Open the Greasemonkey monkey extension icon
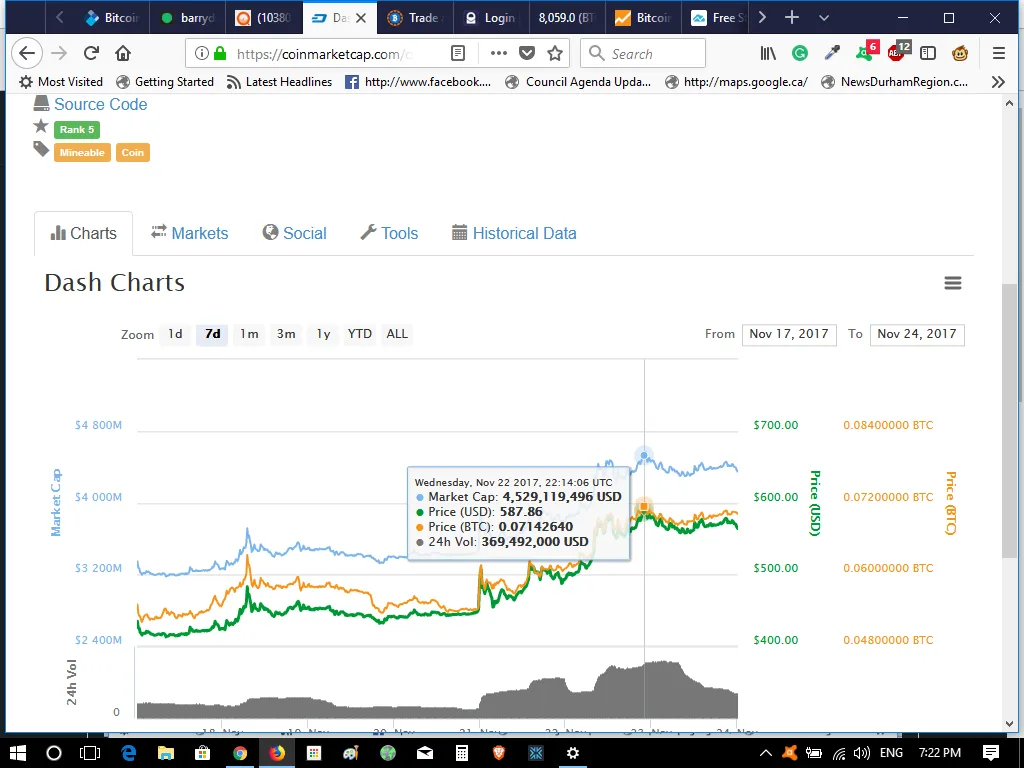Viewport: 1024px width, 768px height. (960, 54)
